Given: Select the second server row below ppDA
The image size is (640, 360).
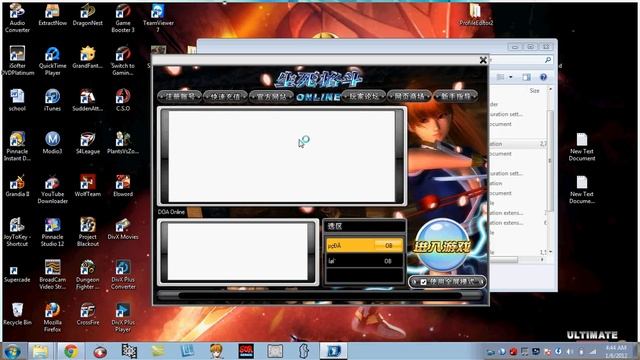Looking at the screenshot, I should pyautogui.click(x=364, y=261).
